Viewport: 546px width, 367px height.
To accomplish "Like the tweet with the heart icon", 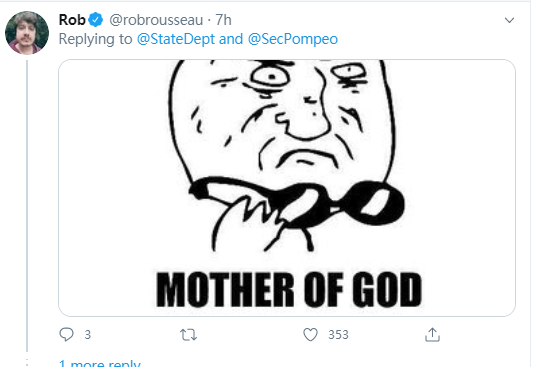I will (x=310, y=335).
